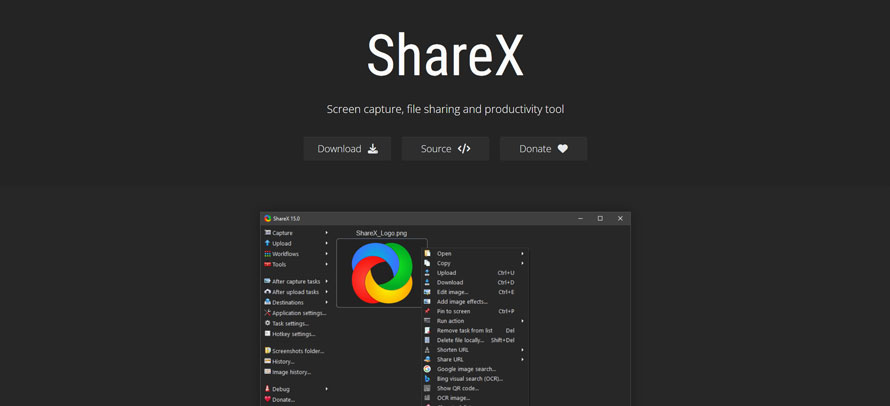Click the red Tools toolbox icon
890x406 pixels.
coord(267,264)
